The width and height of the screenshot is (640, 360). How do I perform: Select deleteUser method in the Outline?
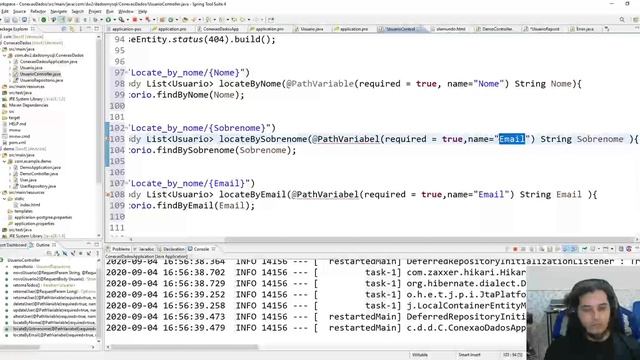click(x=54, y=304)
